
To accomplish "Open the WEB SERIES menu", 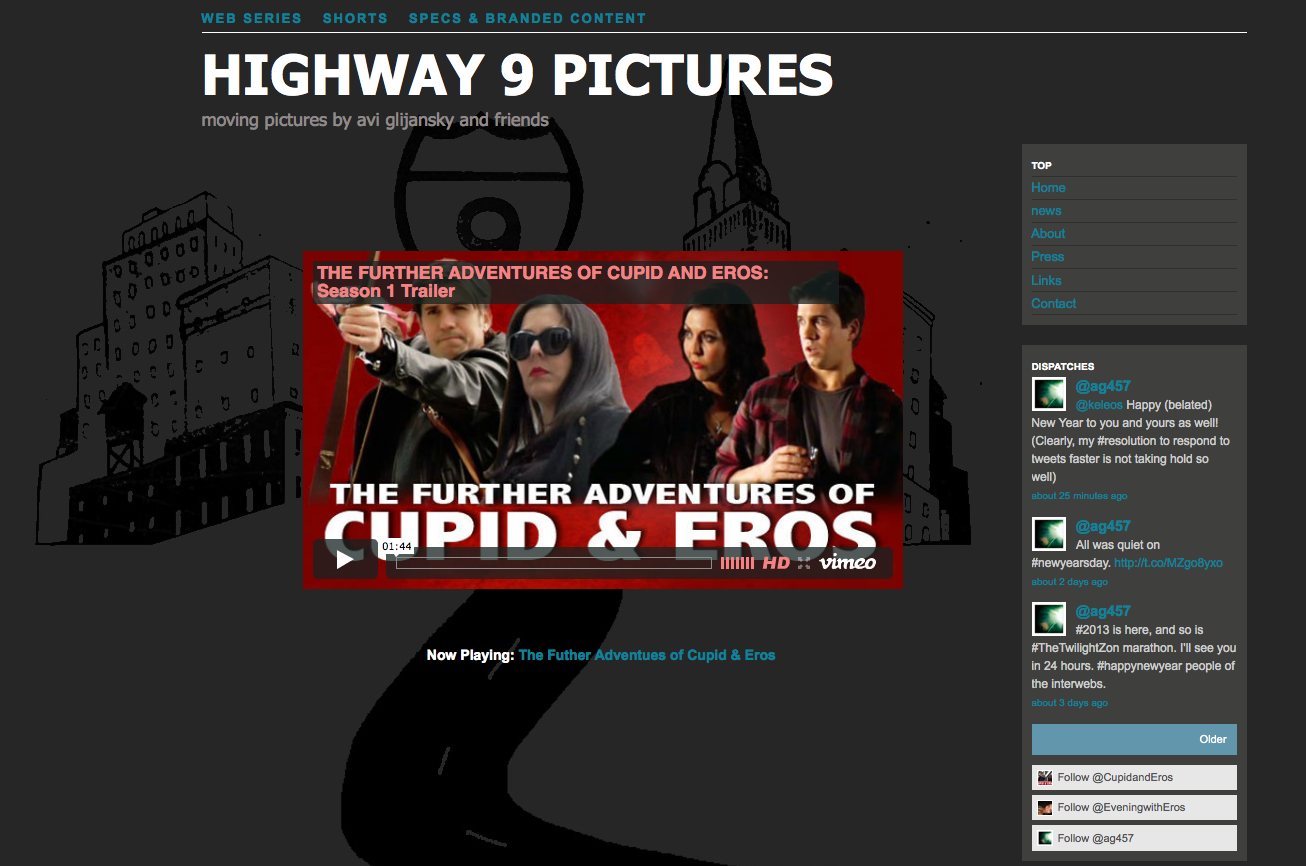I will click(x=251, y=17).
